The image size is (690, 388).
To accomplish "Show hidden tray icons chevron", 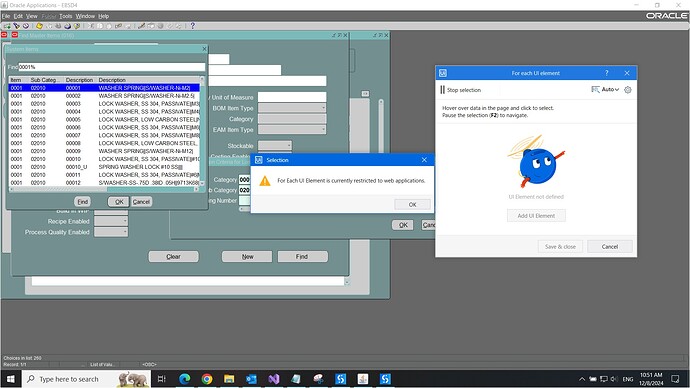I will (582, 379).
